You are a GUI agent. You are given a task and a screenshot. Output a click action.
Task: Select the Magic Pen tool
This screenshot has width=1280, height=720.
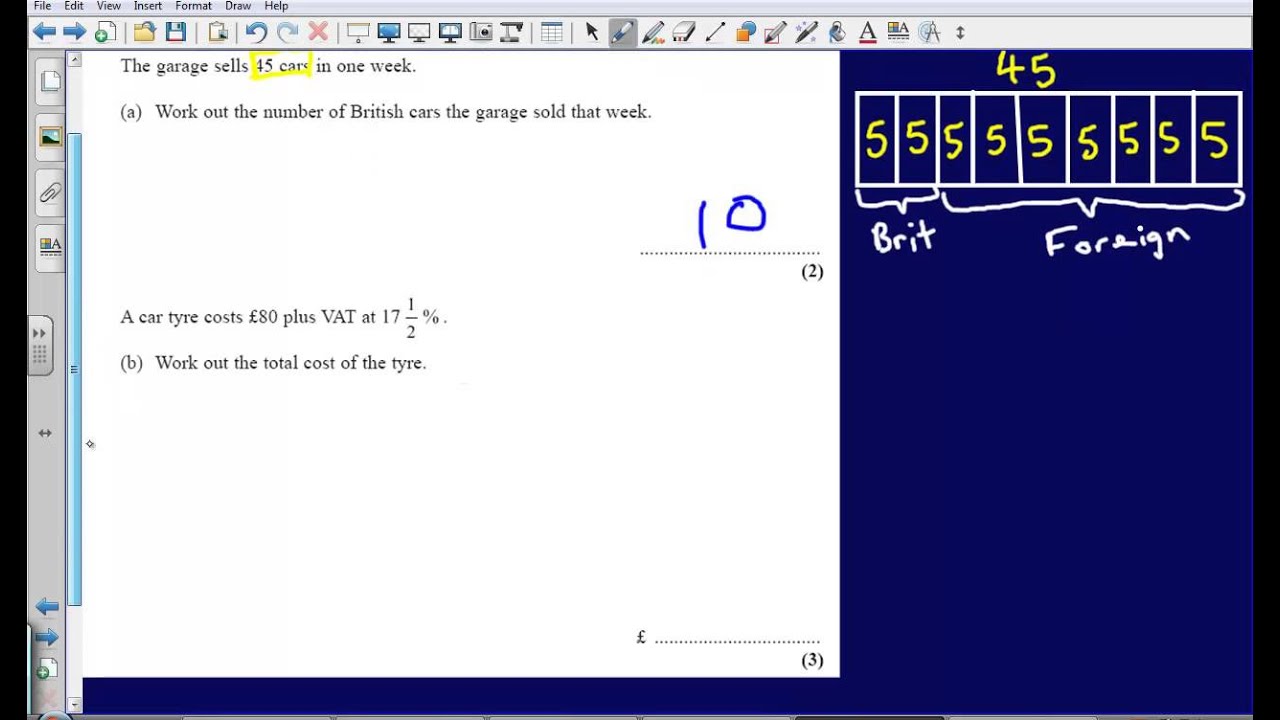[x=807, y=32]
